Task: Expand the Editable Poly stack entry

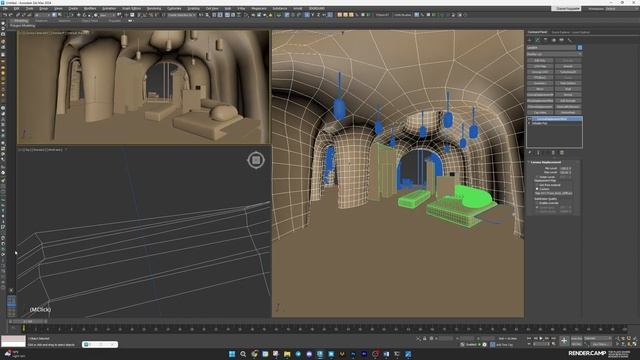Action: [529, 123]
